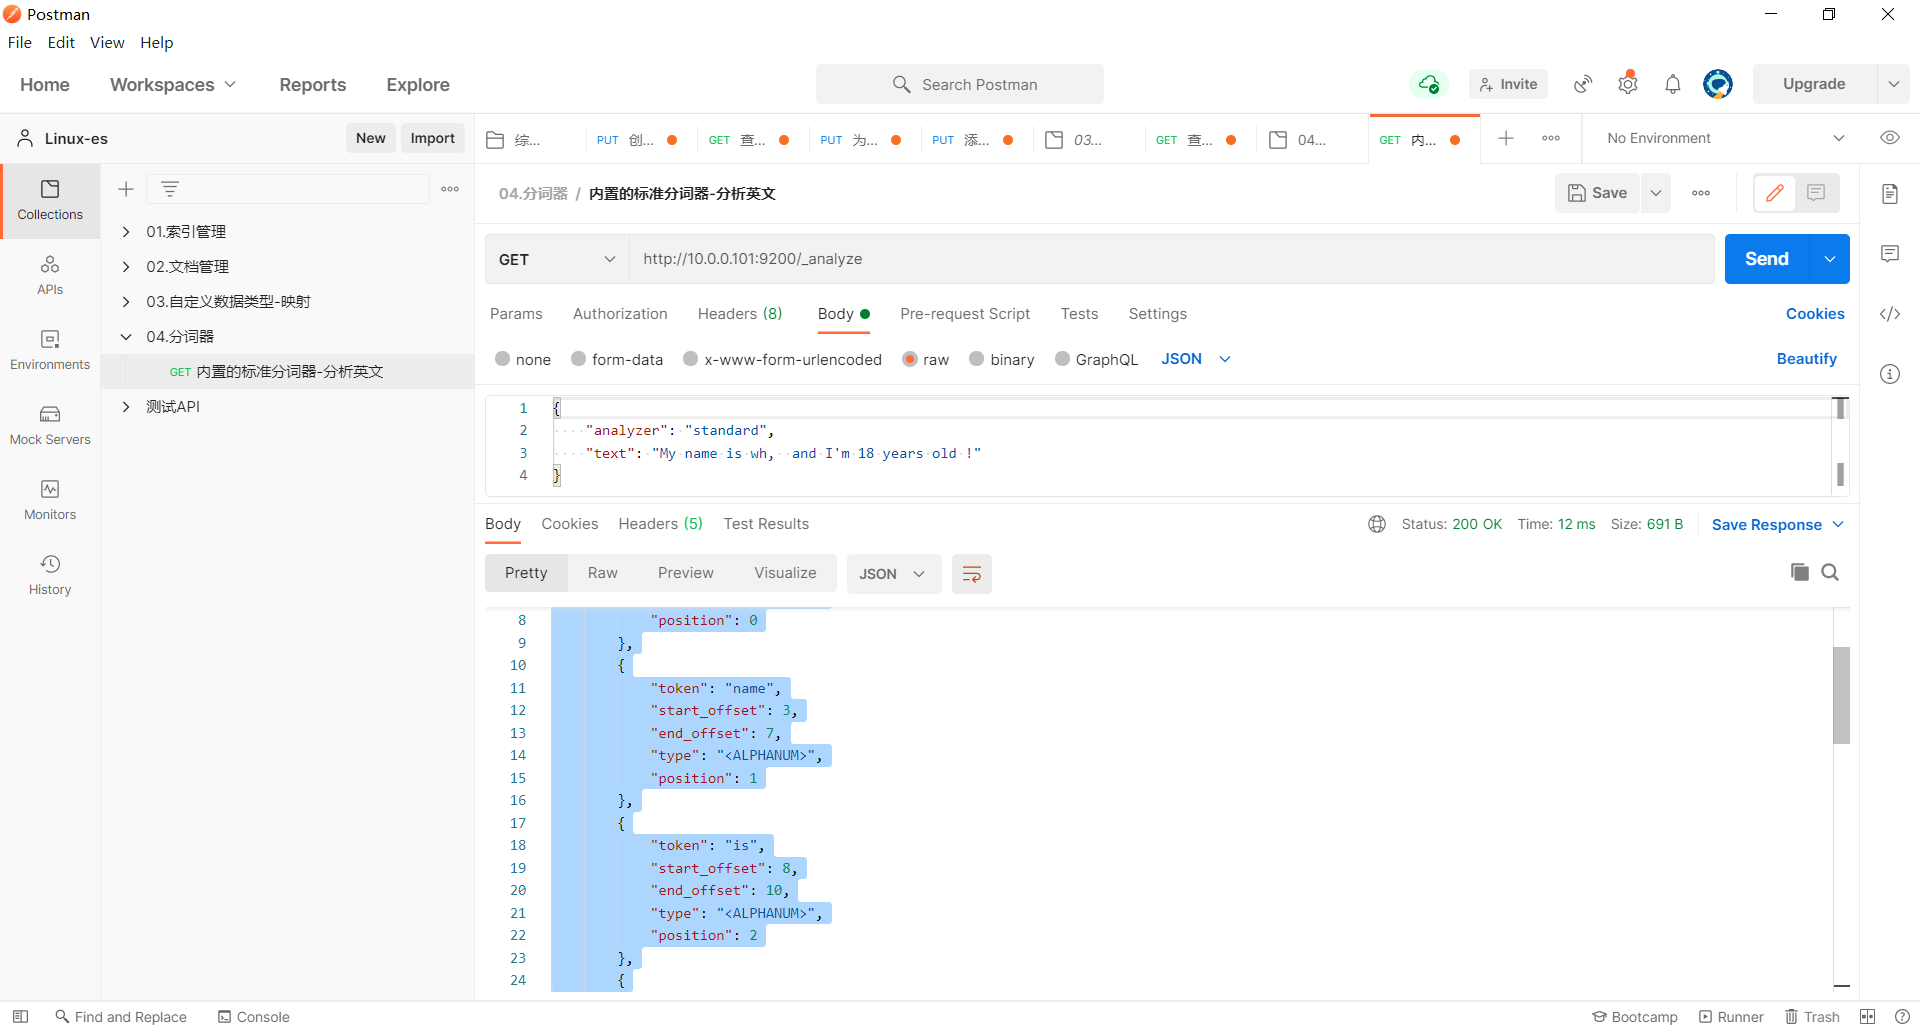
Task: Open the HTTP method GET dropdown
Action: click(x=557, y=259)
